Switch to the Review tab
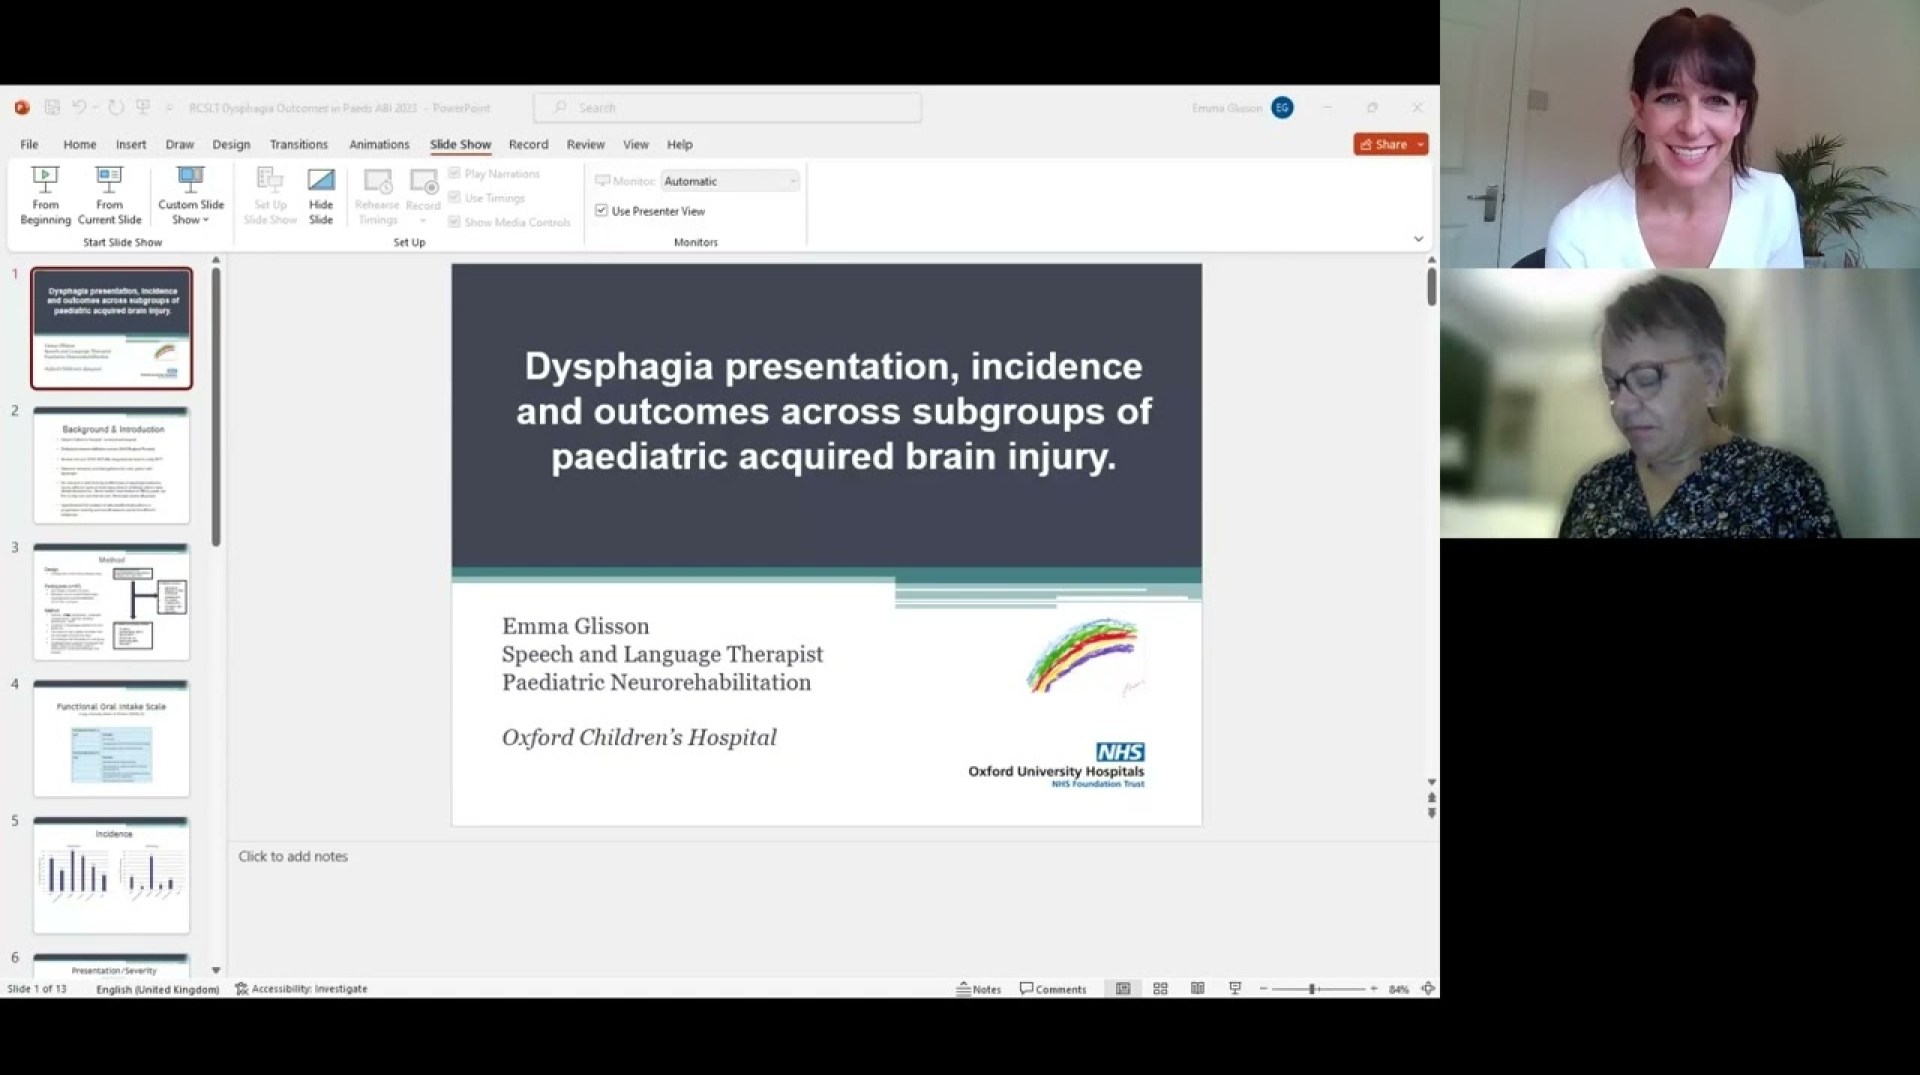The height and width of the screenshot is (1075, 1920). [x=585, y=144]
